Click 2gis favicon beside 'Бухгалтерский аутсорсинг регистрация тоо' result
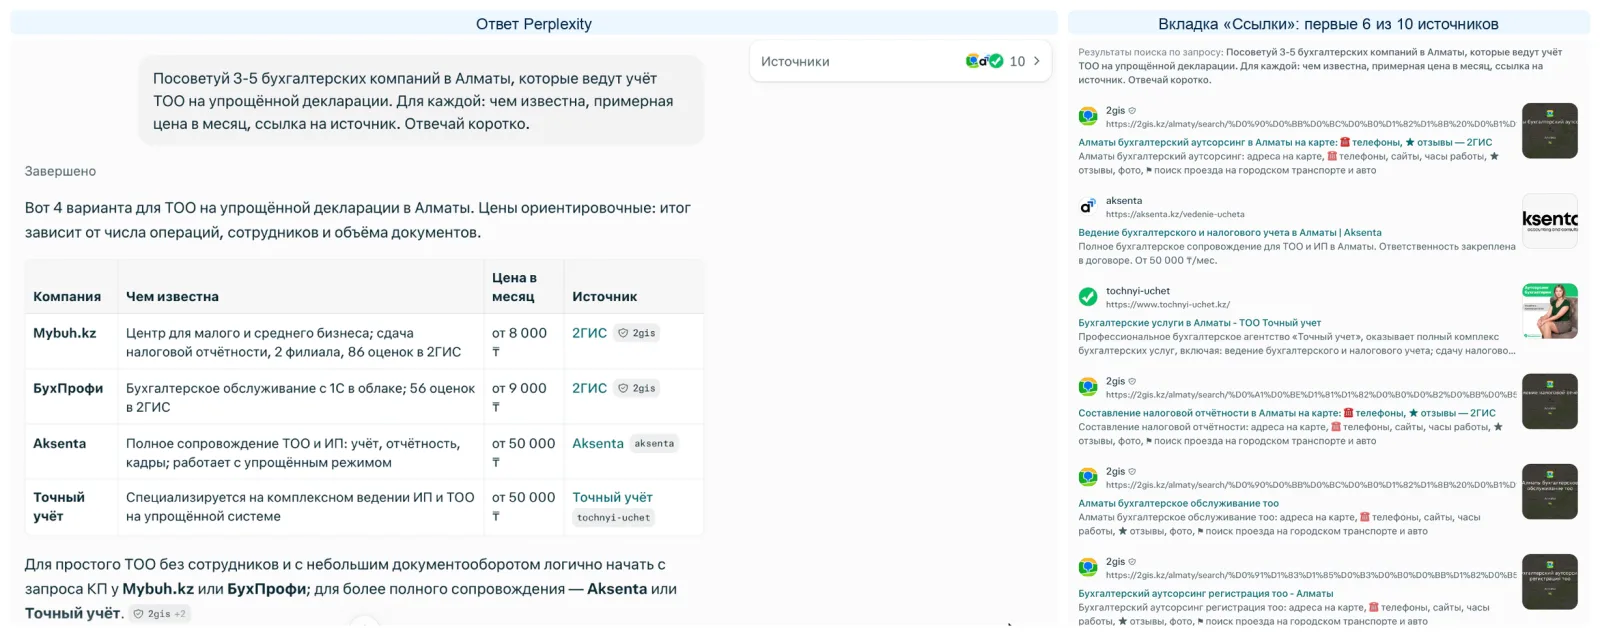Viewport: 1600px width, 636px height. 1088,567
